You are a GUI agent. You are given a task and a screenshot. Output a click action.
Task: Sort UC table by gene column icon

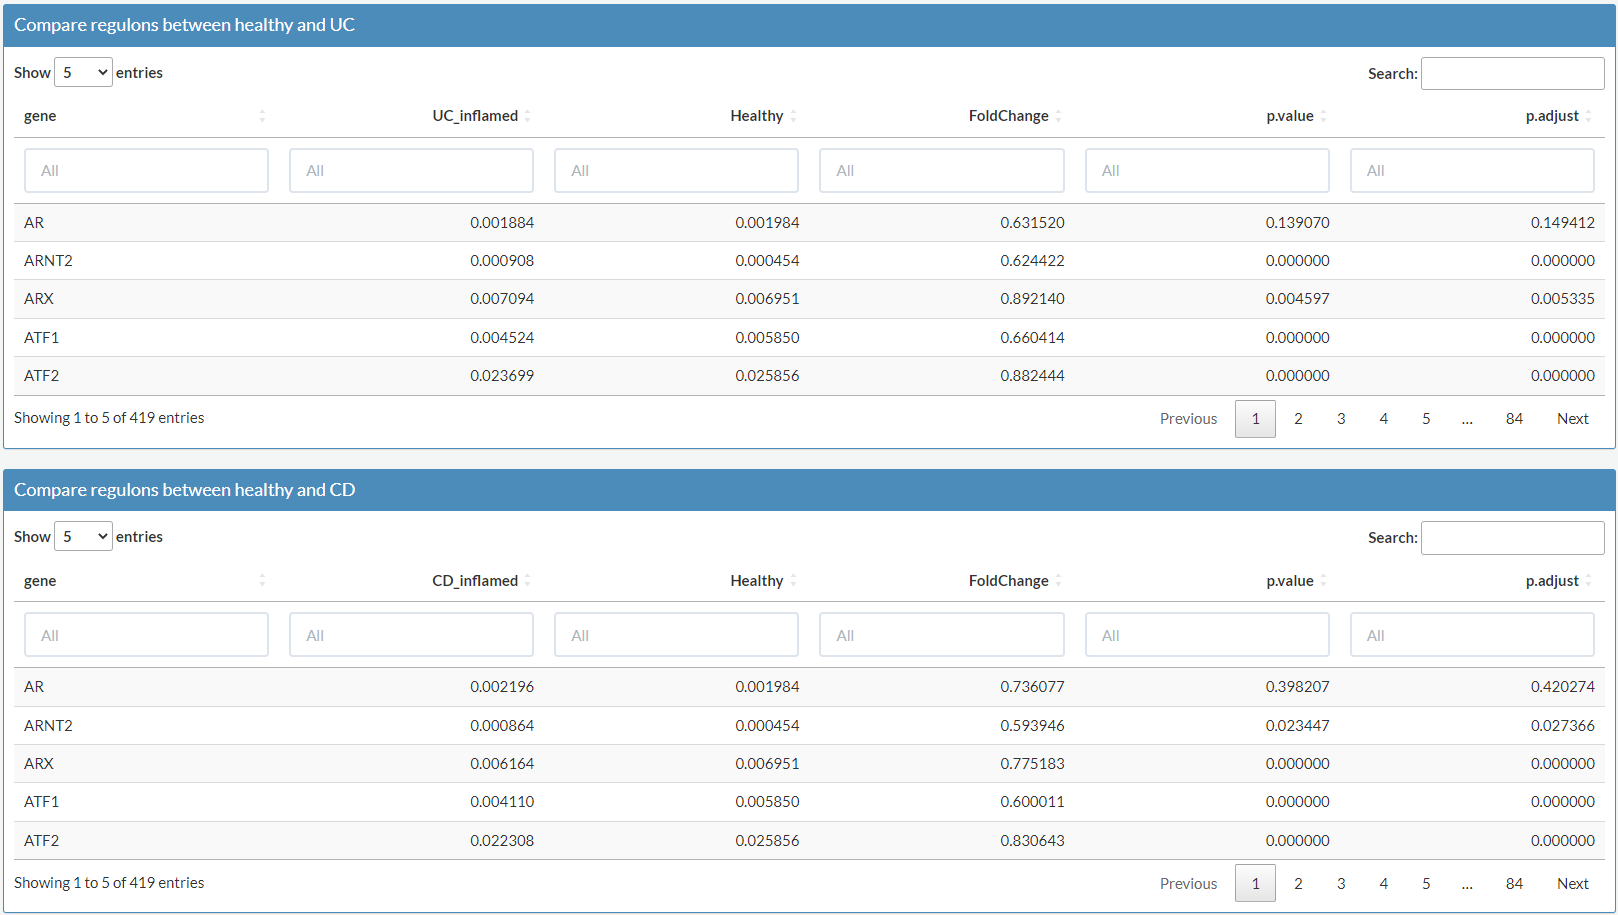tap(262, 116)
